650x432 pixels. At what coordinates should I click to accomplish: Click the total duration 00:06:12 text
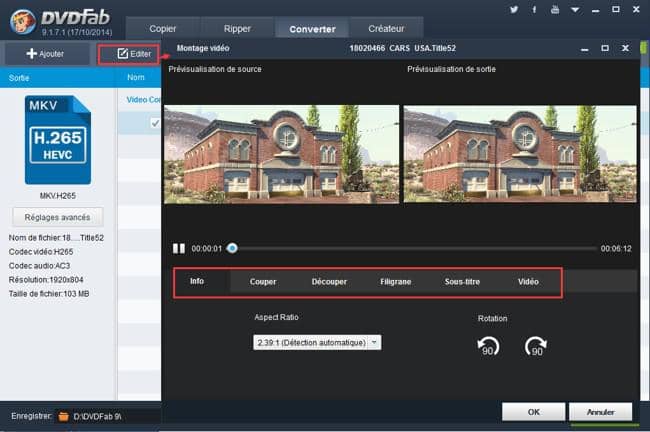616,249
